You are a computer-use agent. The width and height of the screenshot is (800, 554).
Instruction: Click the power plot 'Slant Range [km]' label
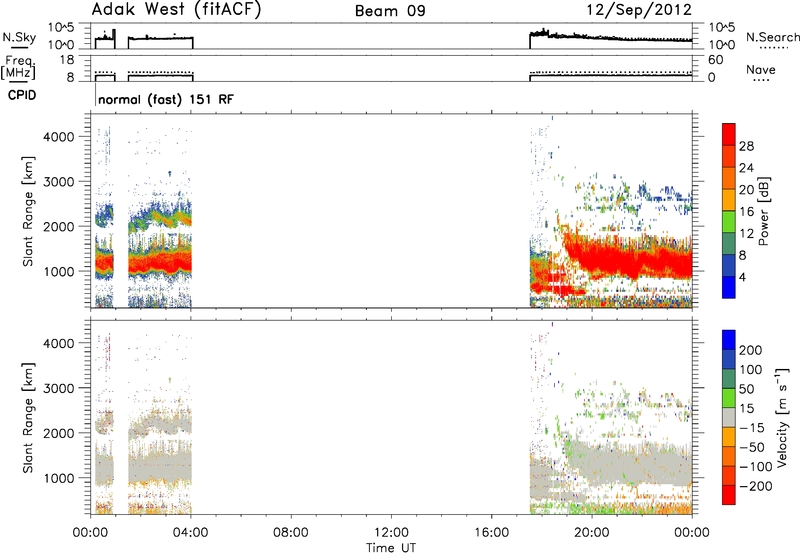tap(28, 211)
